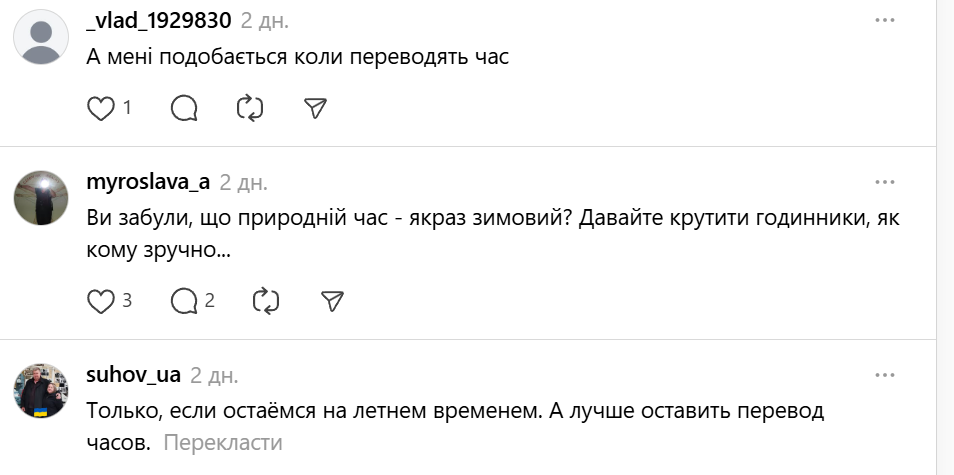Open _vlad_1929830's profile via username

pos(159,20)
